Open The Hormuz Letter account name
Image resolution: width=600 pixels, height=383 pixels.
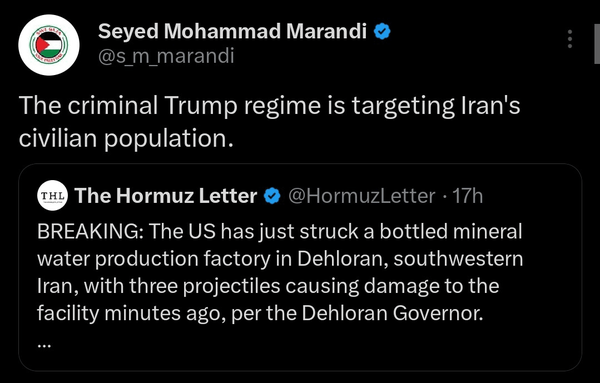tap(166, 196)
